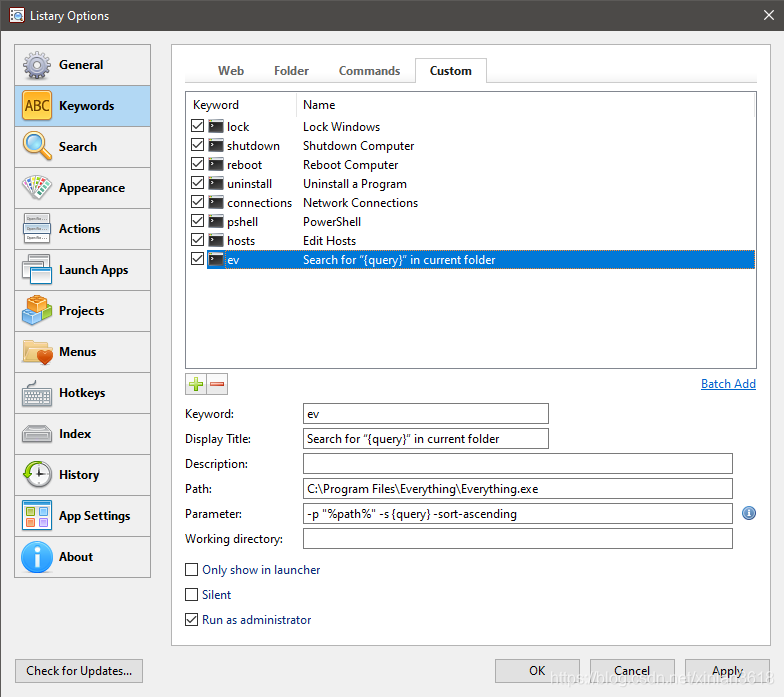Click the Display Title input field
The width and height of the screenshot is (784, 697).
tap(426, 438)
